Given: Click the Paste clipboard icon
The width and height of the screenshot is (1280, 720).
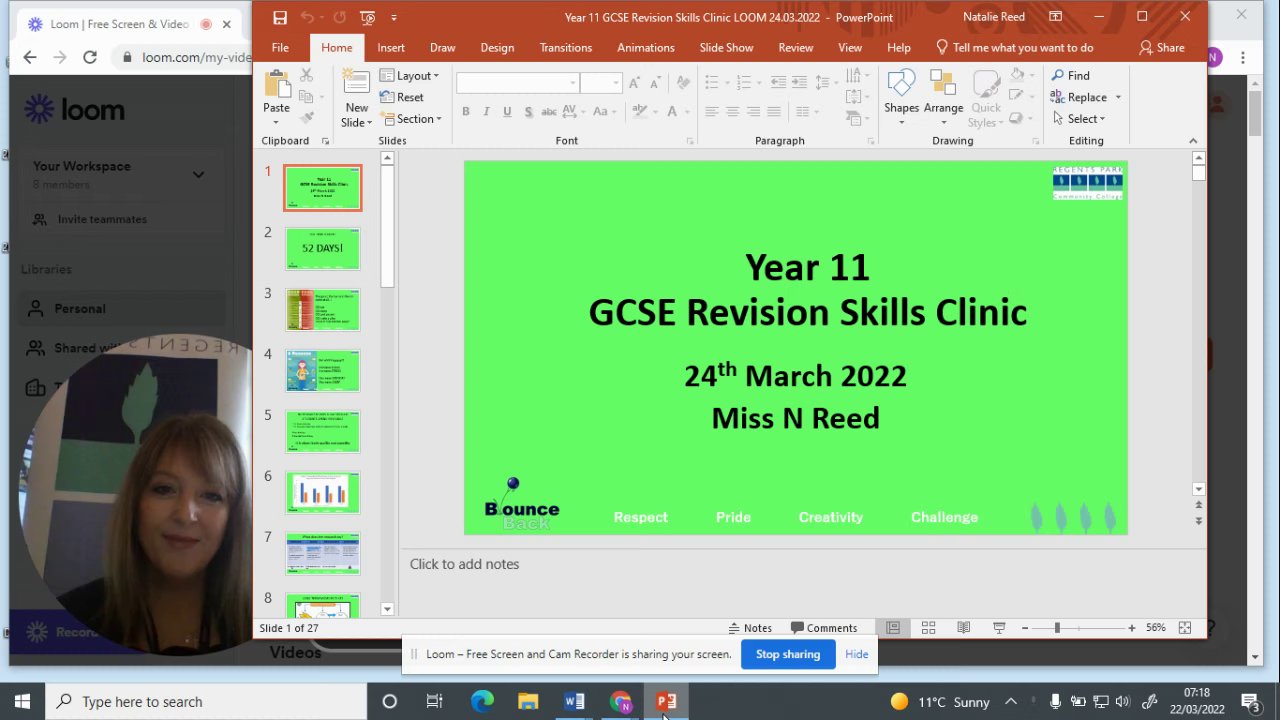Looking at the screenshot, I should point(277,84).
